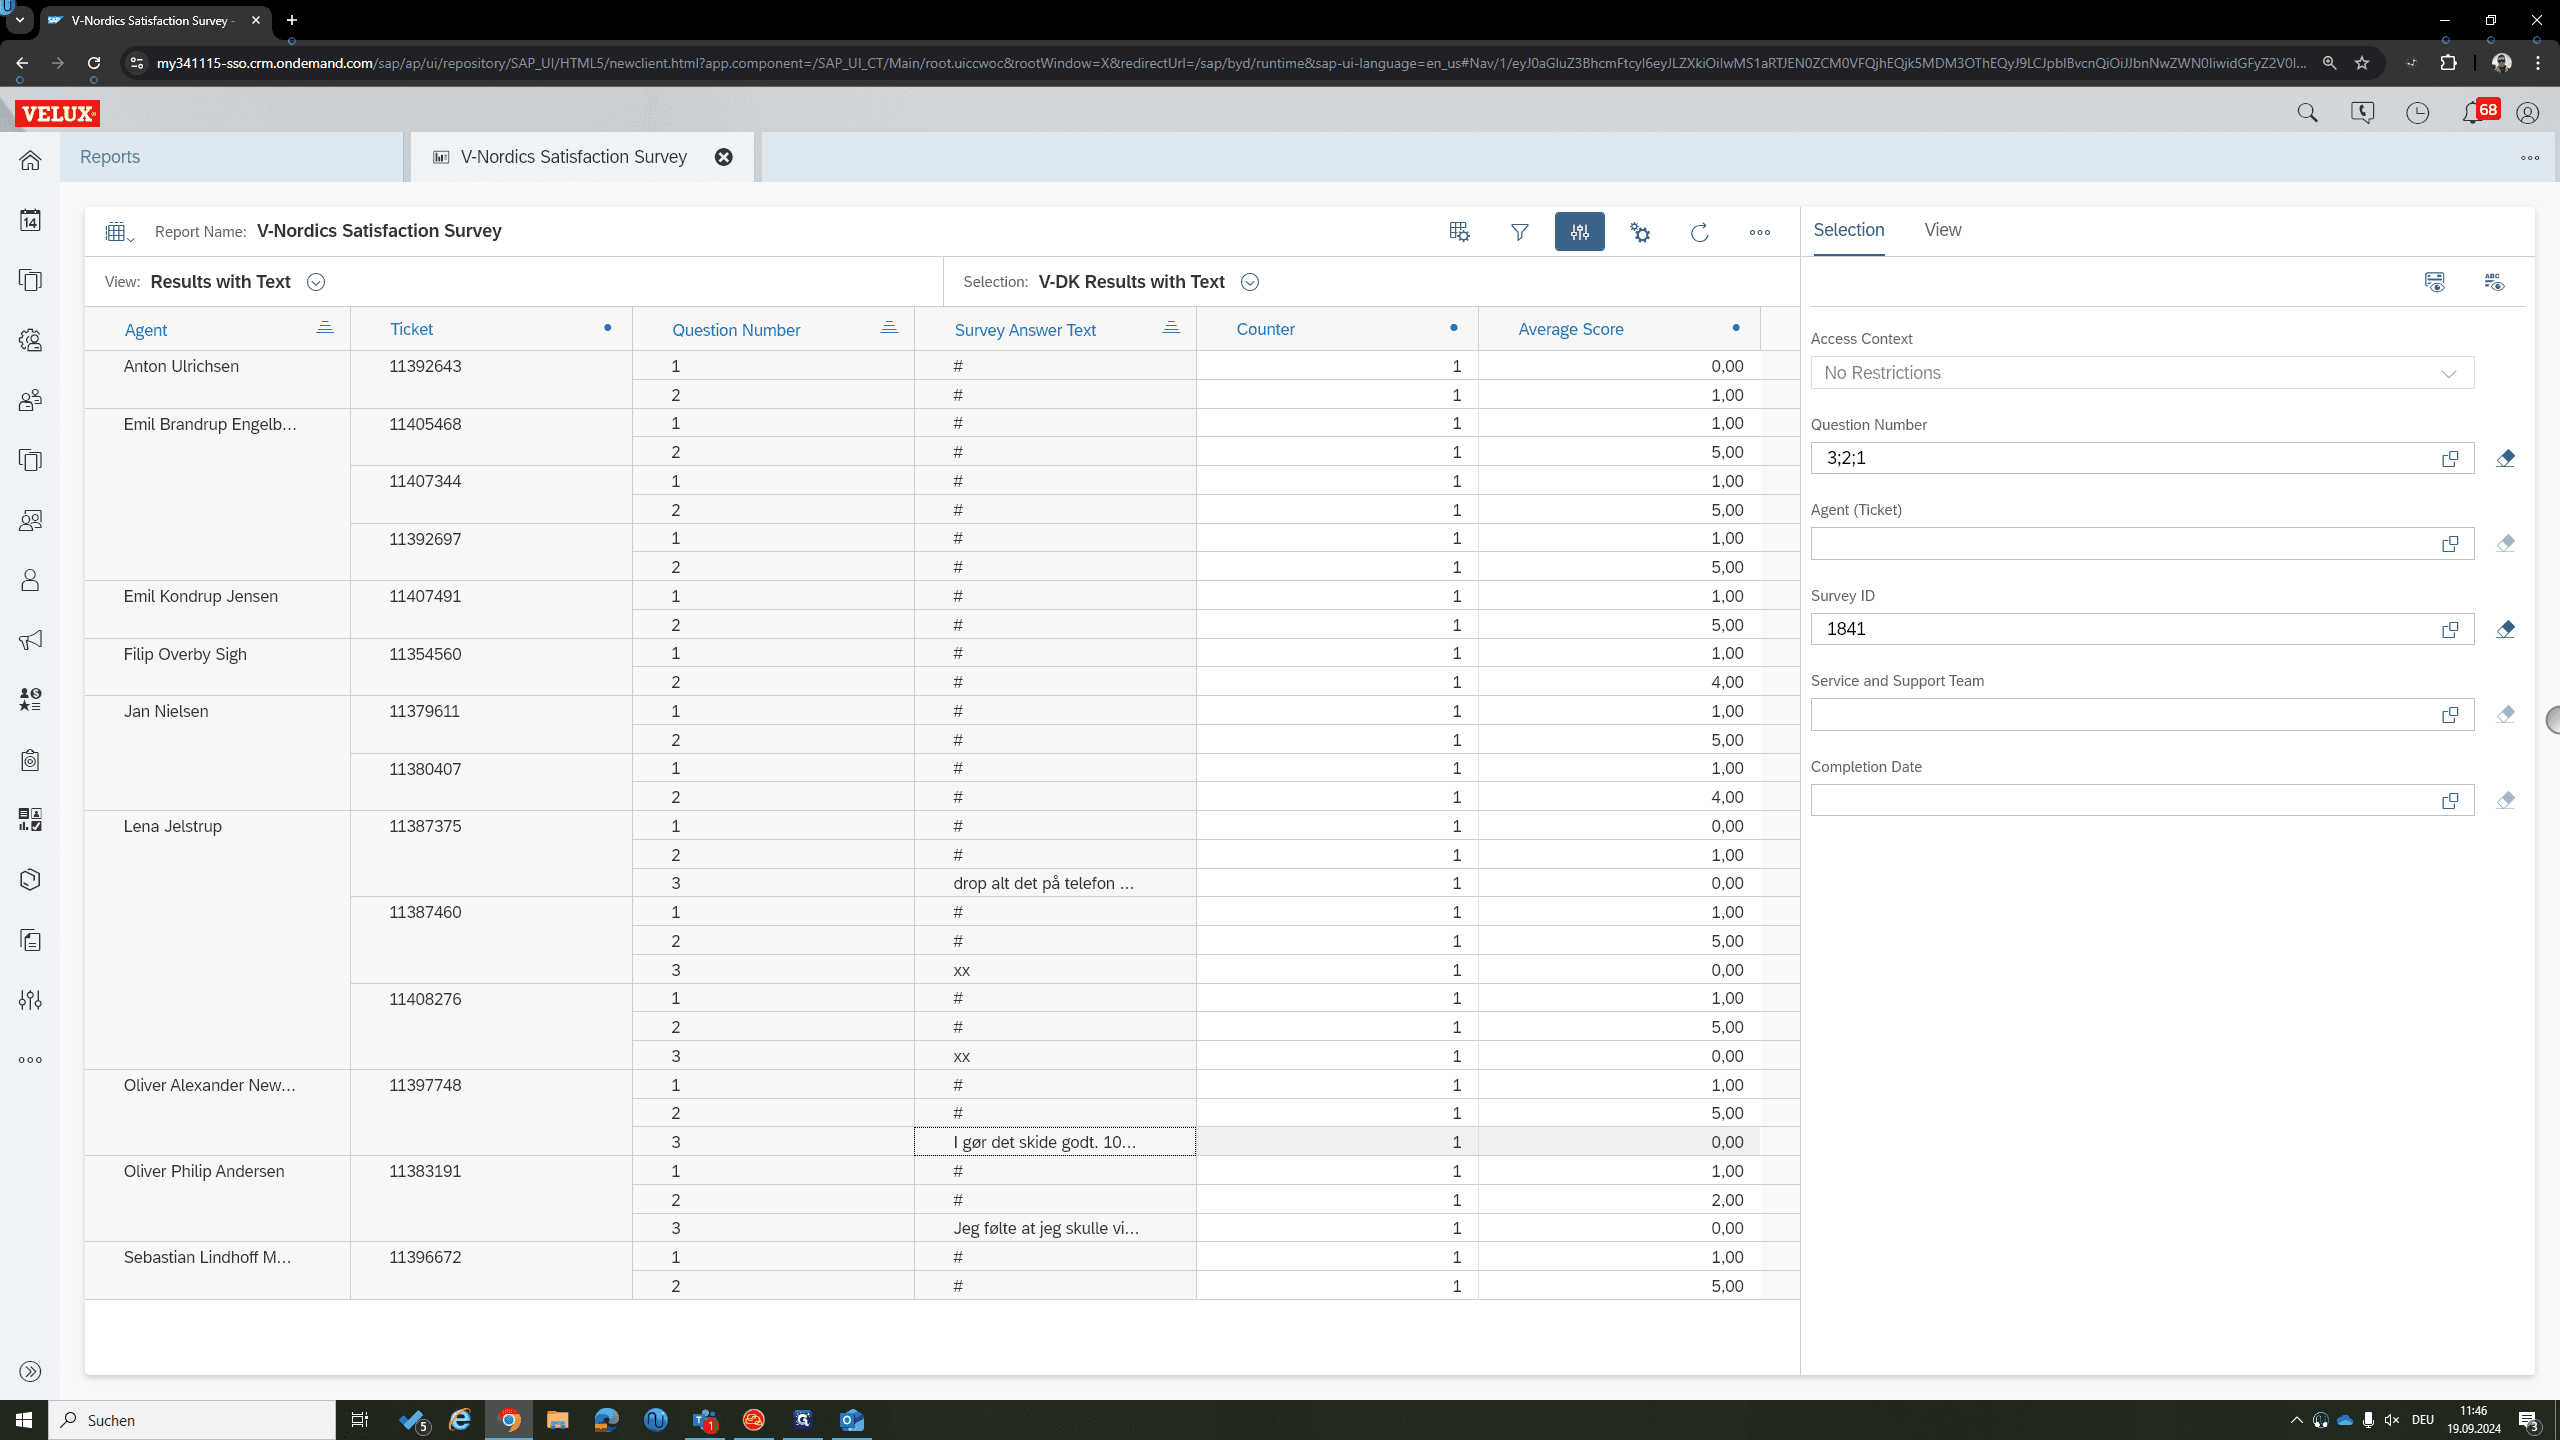Click the Ticket column header
This screenshot has height=1440, width=2560.
411,329
